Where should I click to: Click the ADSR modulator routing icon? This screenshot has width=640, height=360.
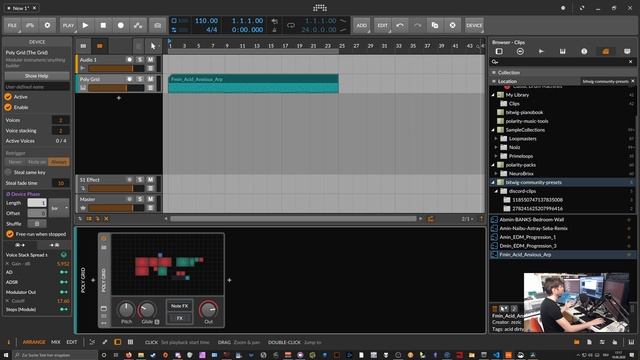[64, 282]
